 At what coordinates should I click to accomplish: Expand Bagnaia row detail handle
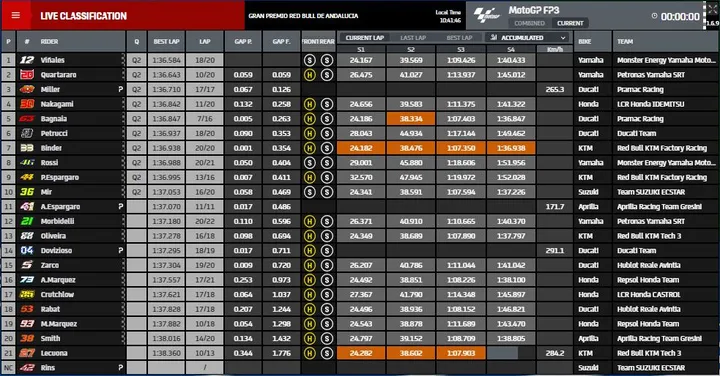pos(123,118)
